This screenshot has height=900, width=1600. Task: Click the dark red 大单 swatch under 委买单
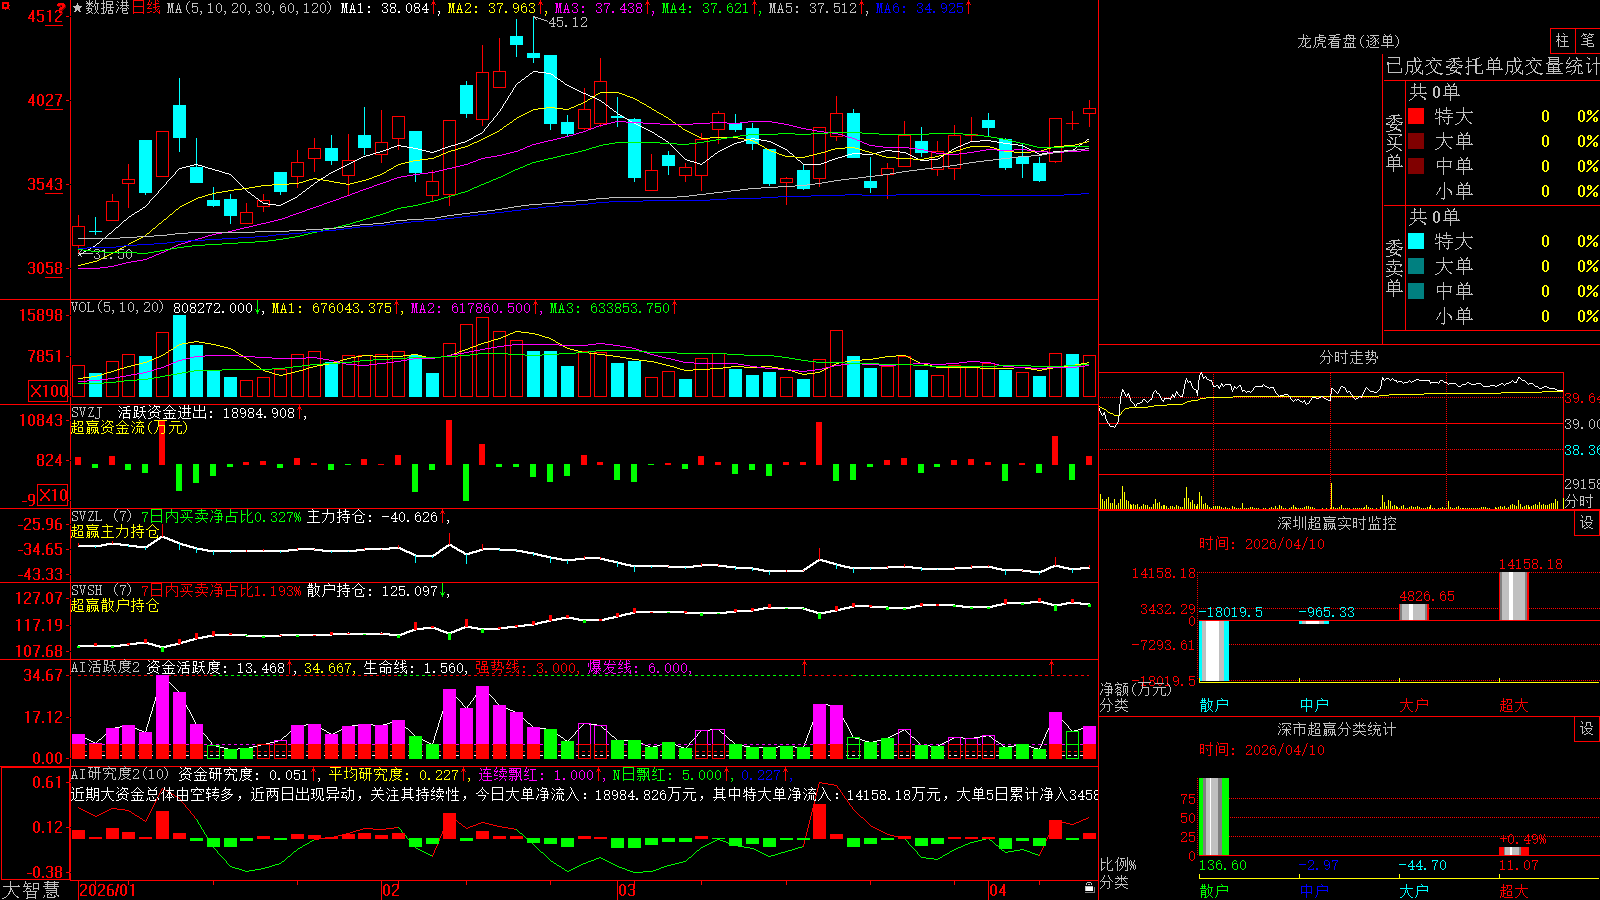[1416, 141]
